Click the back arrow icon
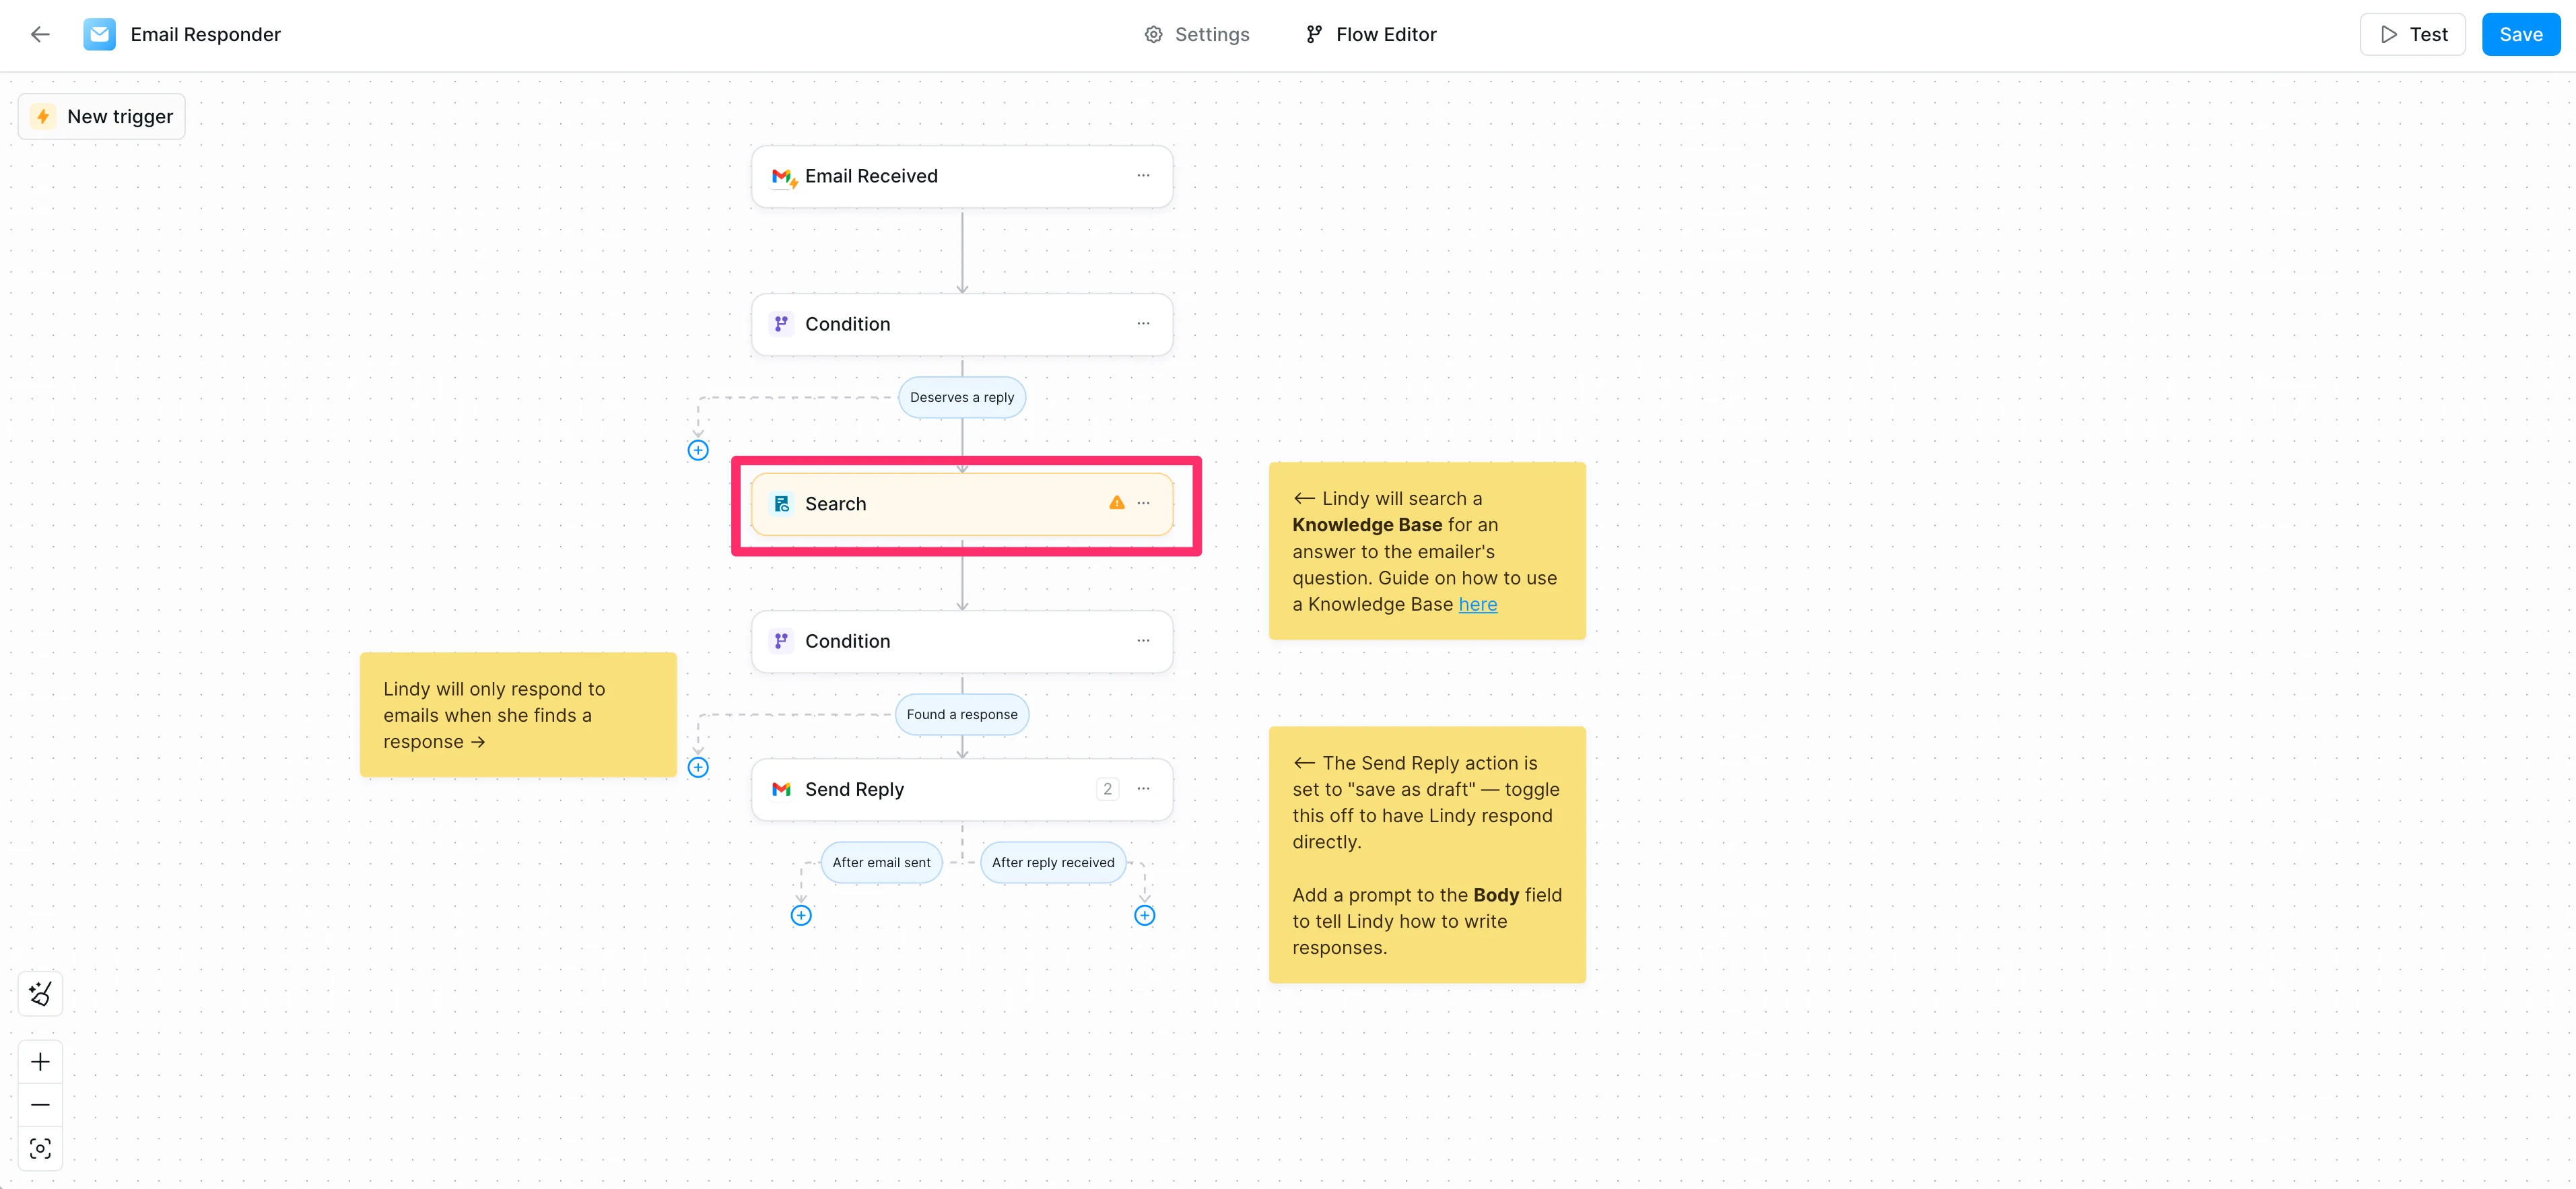2576x1189 pixels. coord(40,34)
